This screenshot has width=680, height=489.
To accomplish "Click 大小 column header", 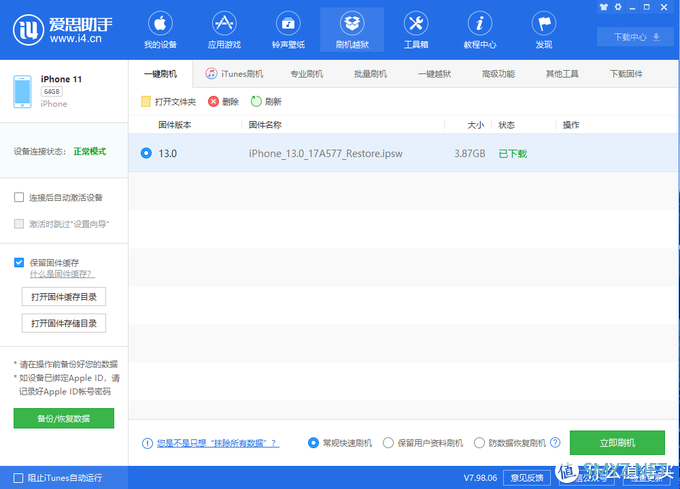I will coord(476,125).
